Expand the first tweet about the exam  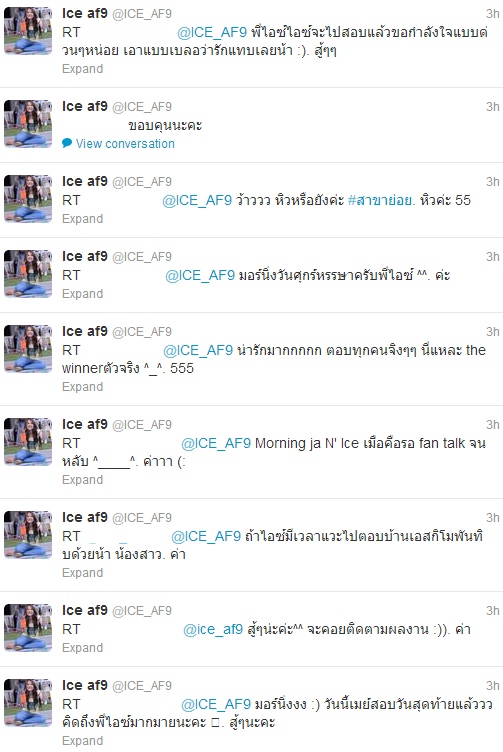pyautogui.click(x=82, y=69)
